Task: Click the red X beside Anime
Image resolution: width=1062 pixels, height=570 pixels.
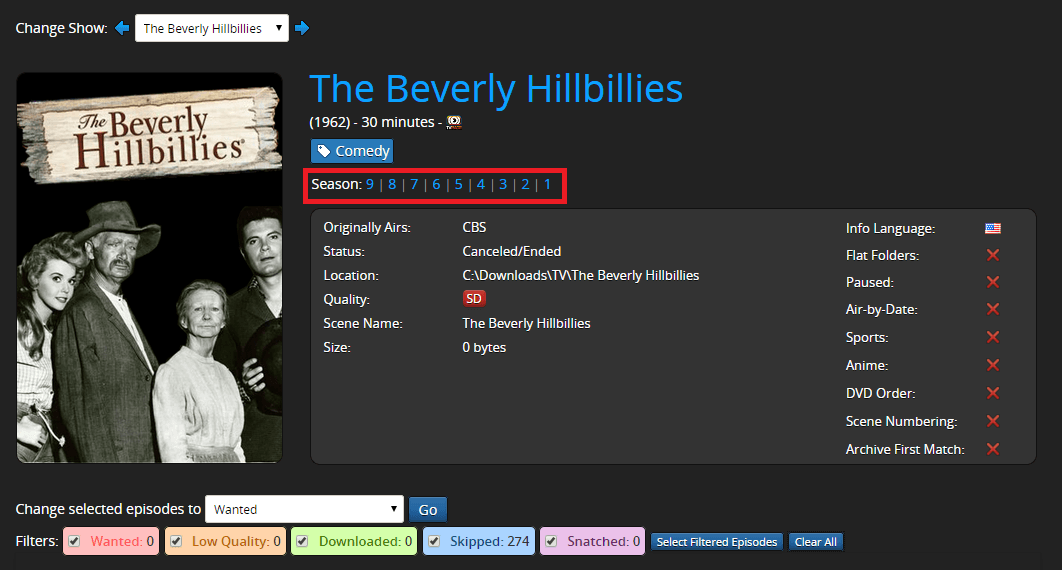Action: pyautogui.click(x=993, y=366)
